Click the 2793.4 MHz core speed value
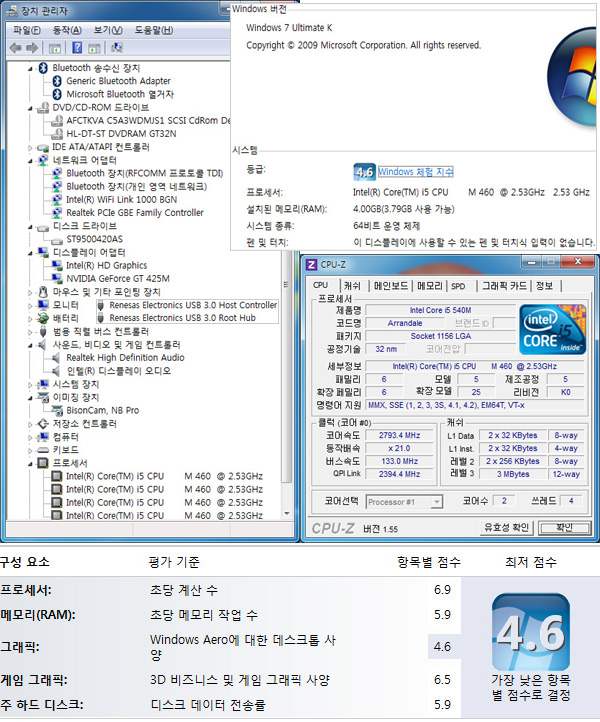The height and width of the screenshot is (722, 600). (x=399, y=435)
